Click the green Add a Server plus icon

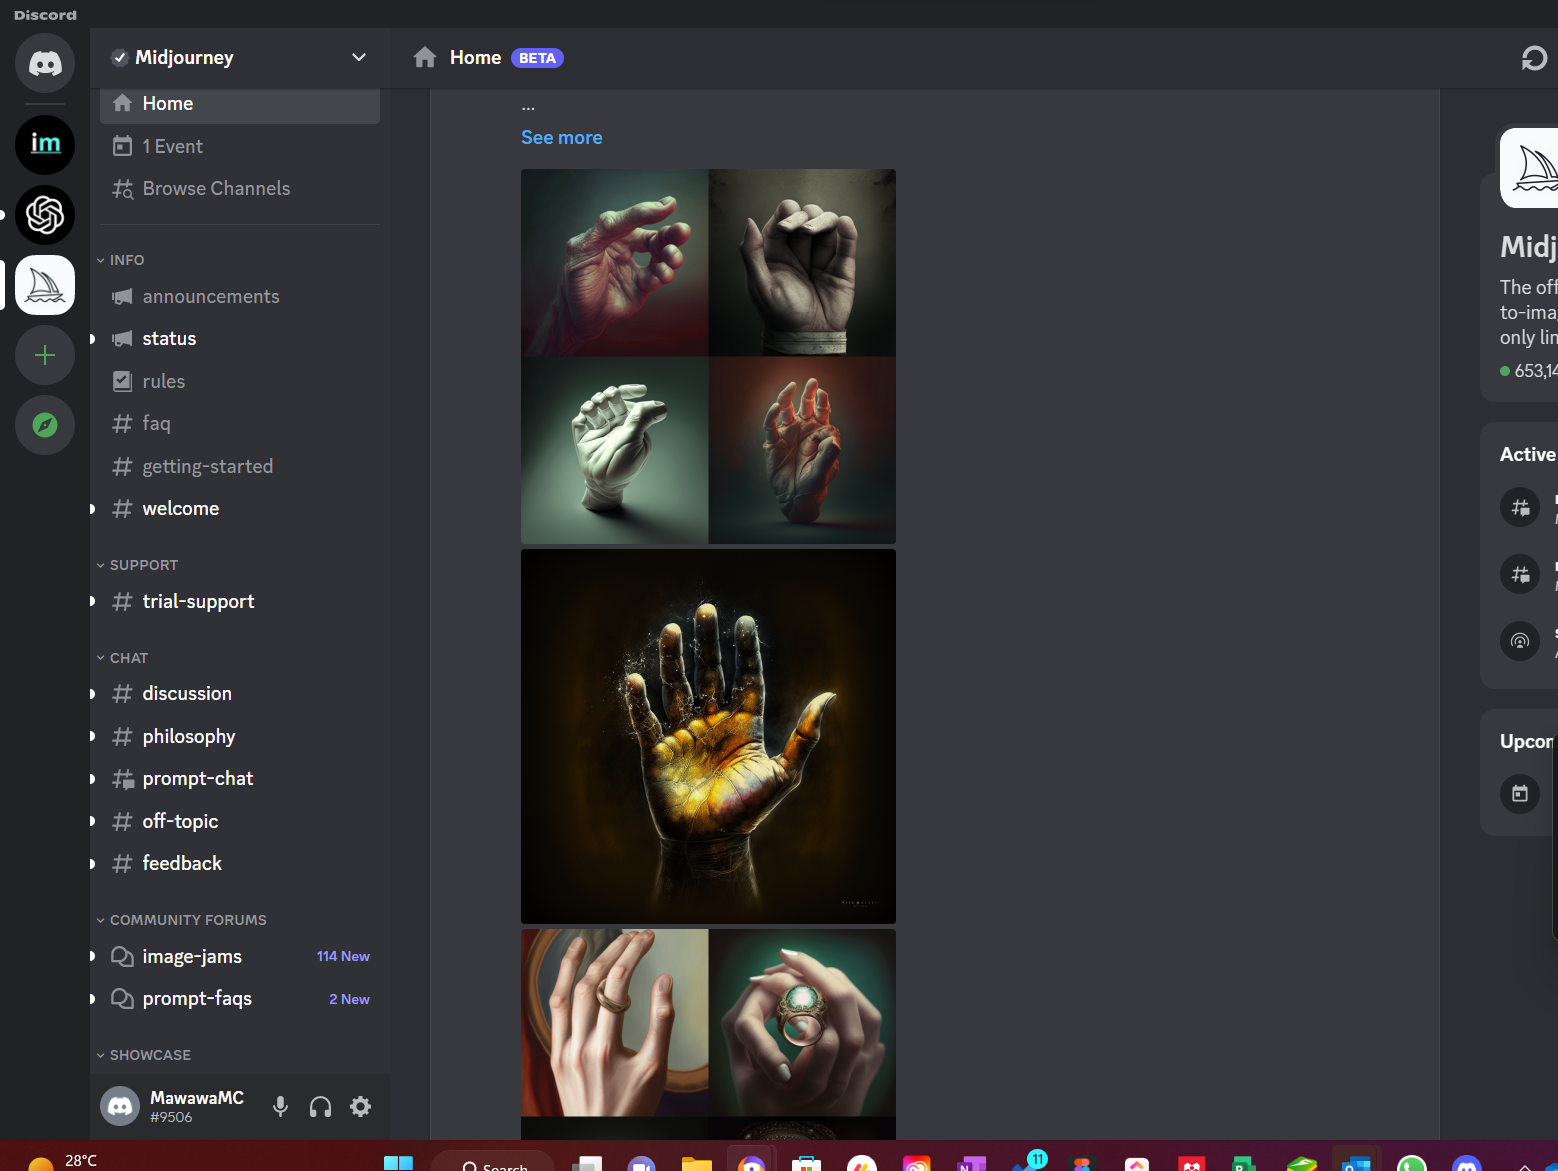coord(45,355)
